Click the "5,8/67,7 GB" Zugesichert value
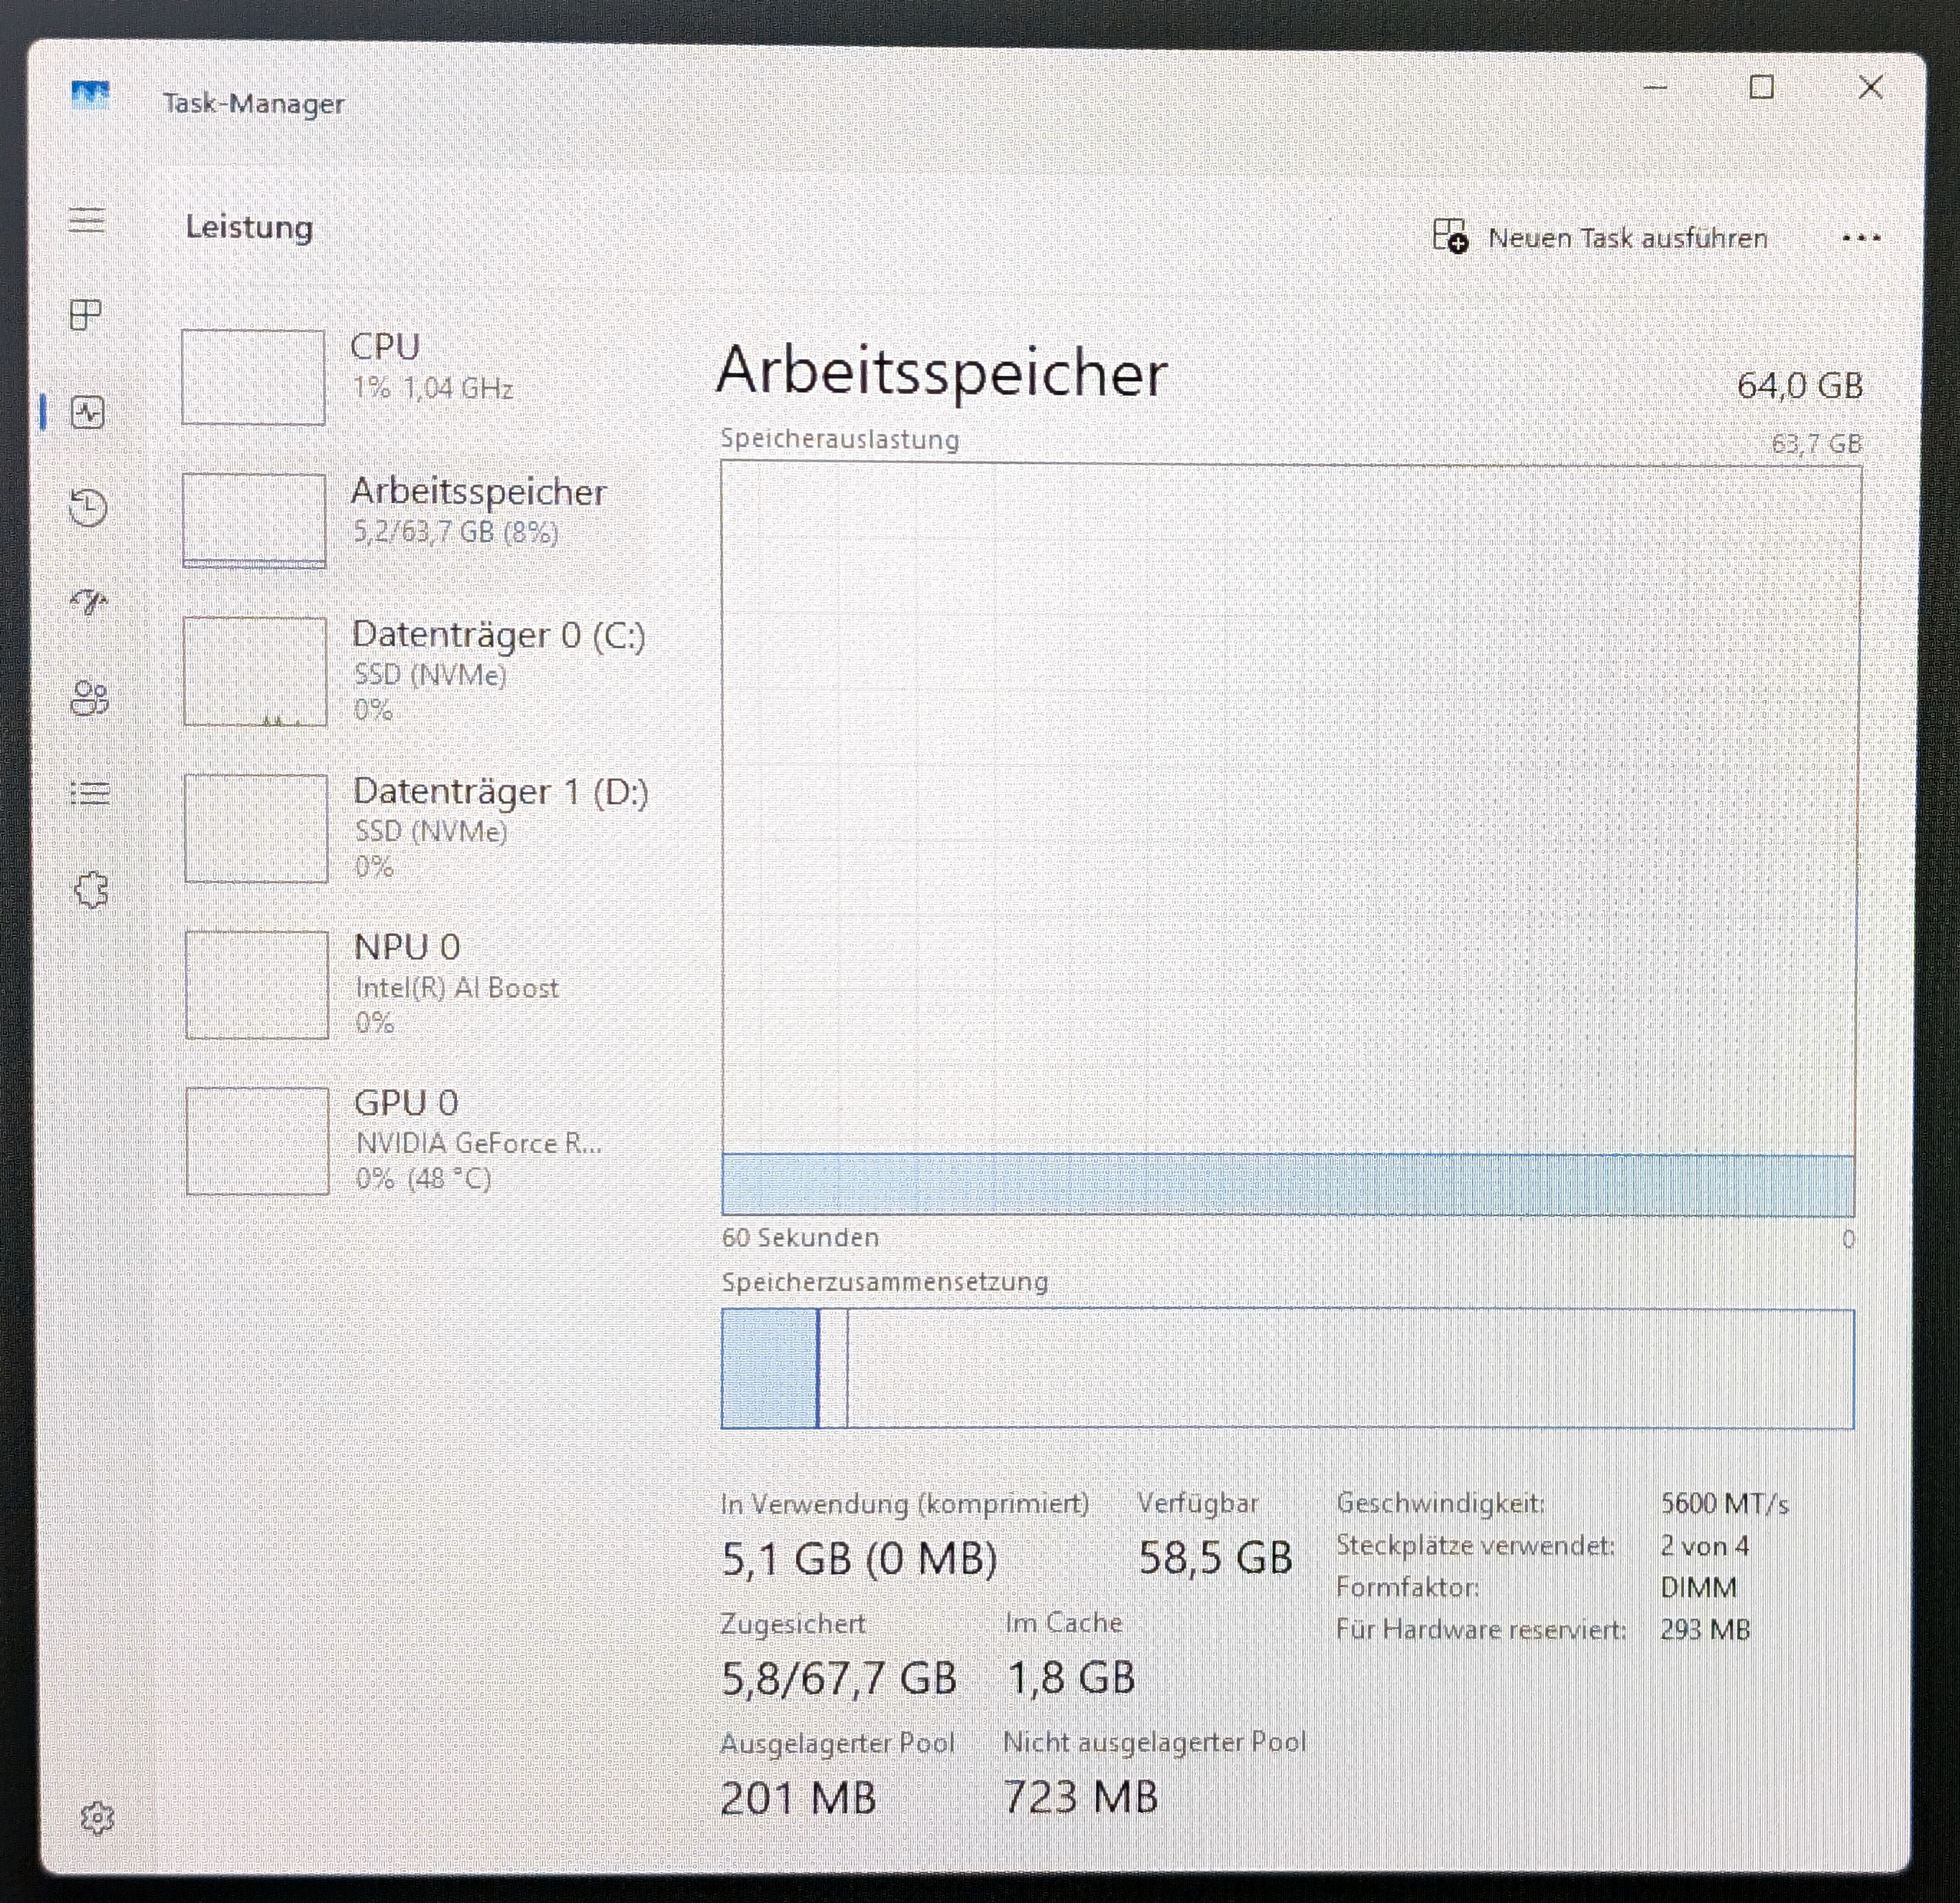This screenshot has height=1903, width=1960. (839, 1678)
